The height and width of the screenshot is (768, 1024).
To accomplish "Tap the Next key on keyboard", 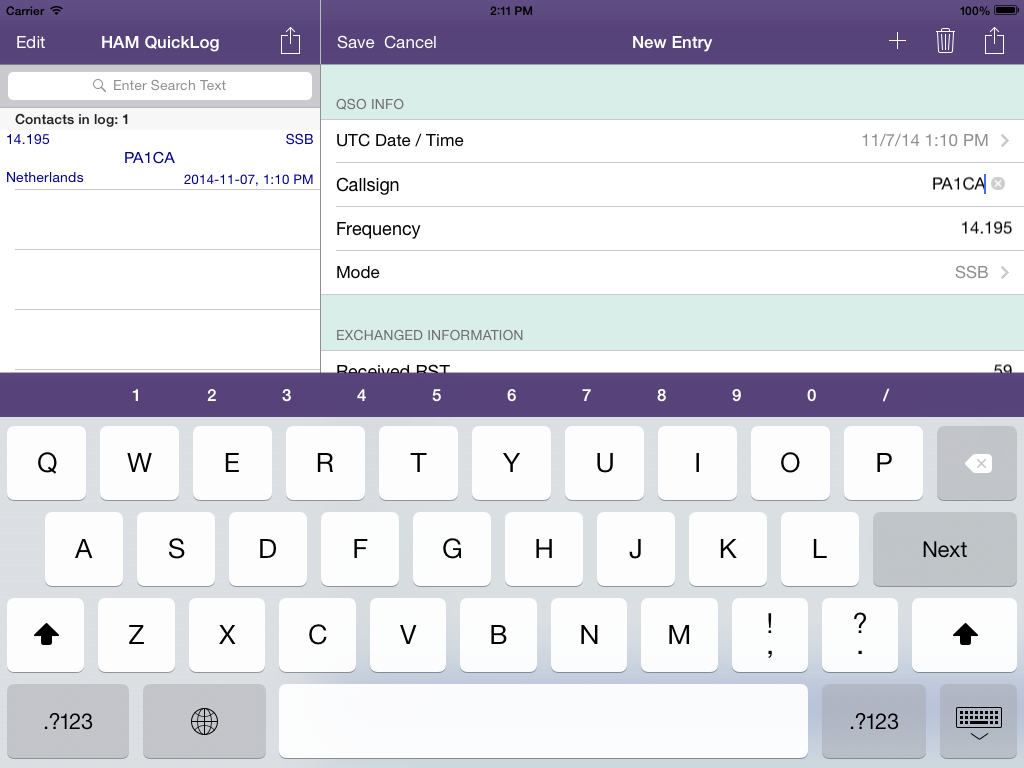I will [x=944, y=549].
